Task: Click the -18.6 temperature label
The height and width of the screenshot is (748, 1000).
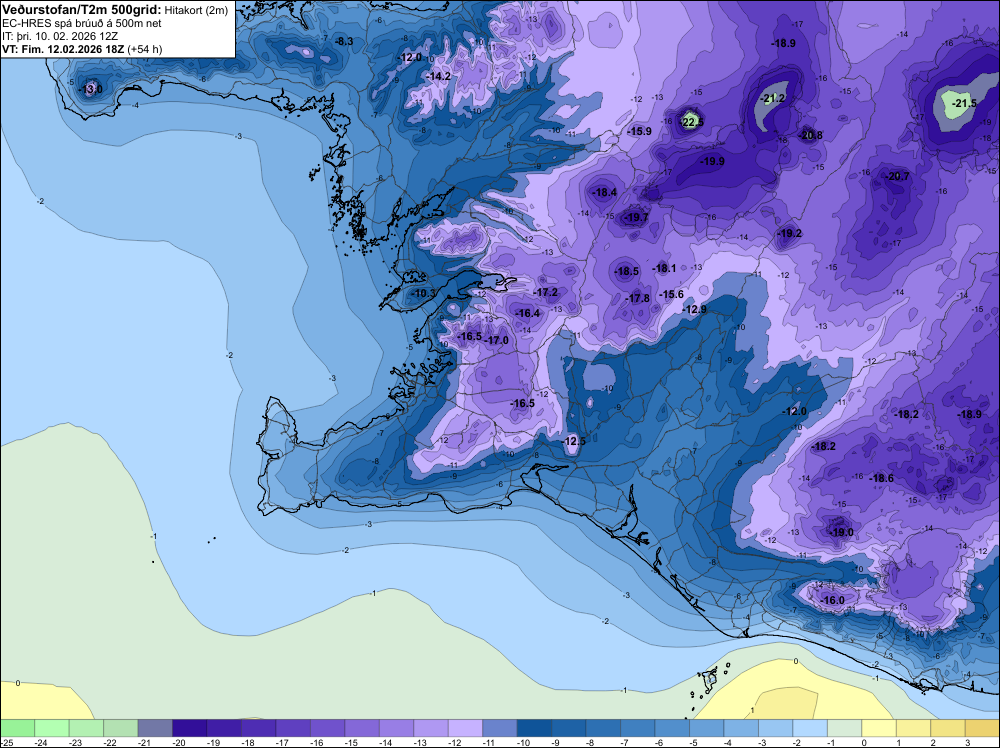Action: [x=882, y=478]
